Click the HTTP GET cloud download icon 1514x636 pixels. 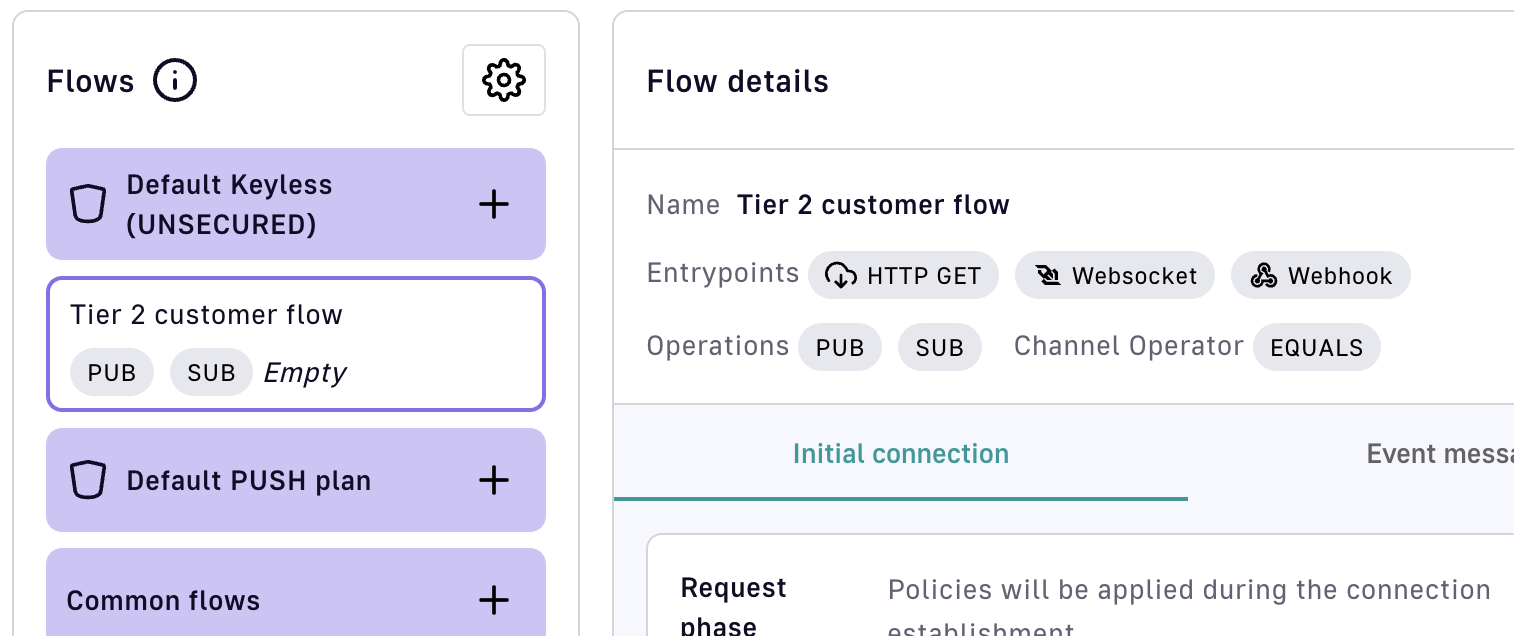pos(841,276)
